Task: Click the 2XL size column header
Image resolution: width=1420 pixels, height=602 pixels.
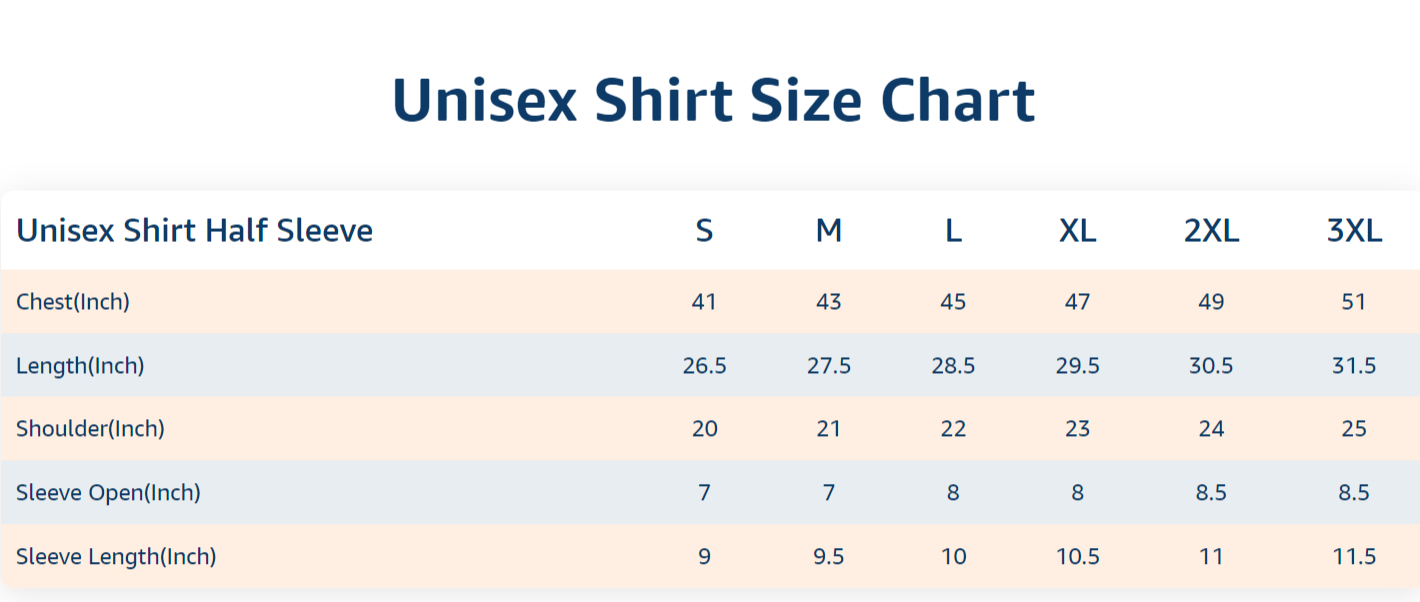Action: [1211, 231]
